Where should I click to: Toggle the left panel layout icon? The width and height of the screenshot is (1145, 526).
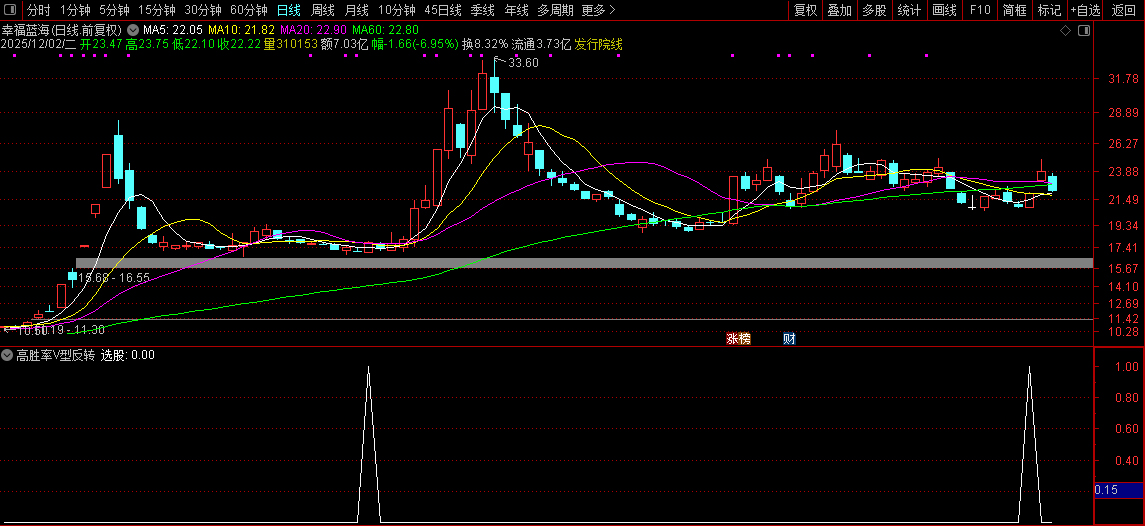pyautogui.click(x=11, y=10)
